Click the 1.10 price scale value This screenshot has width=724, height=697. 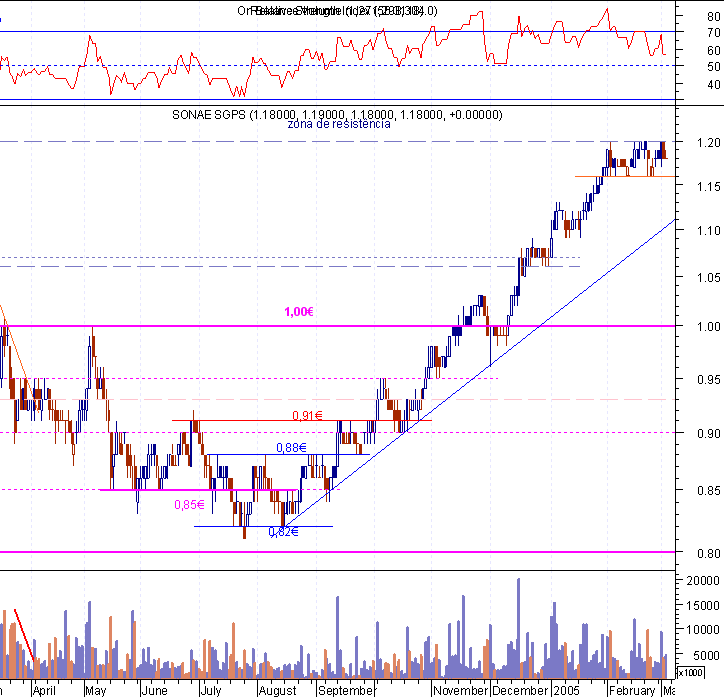(708, 230)
